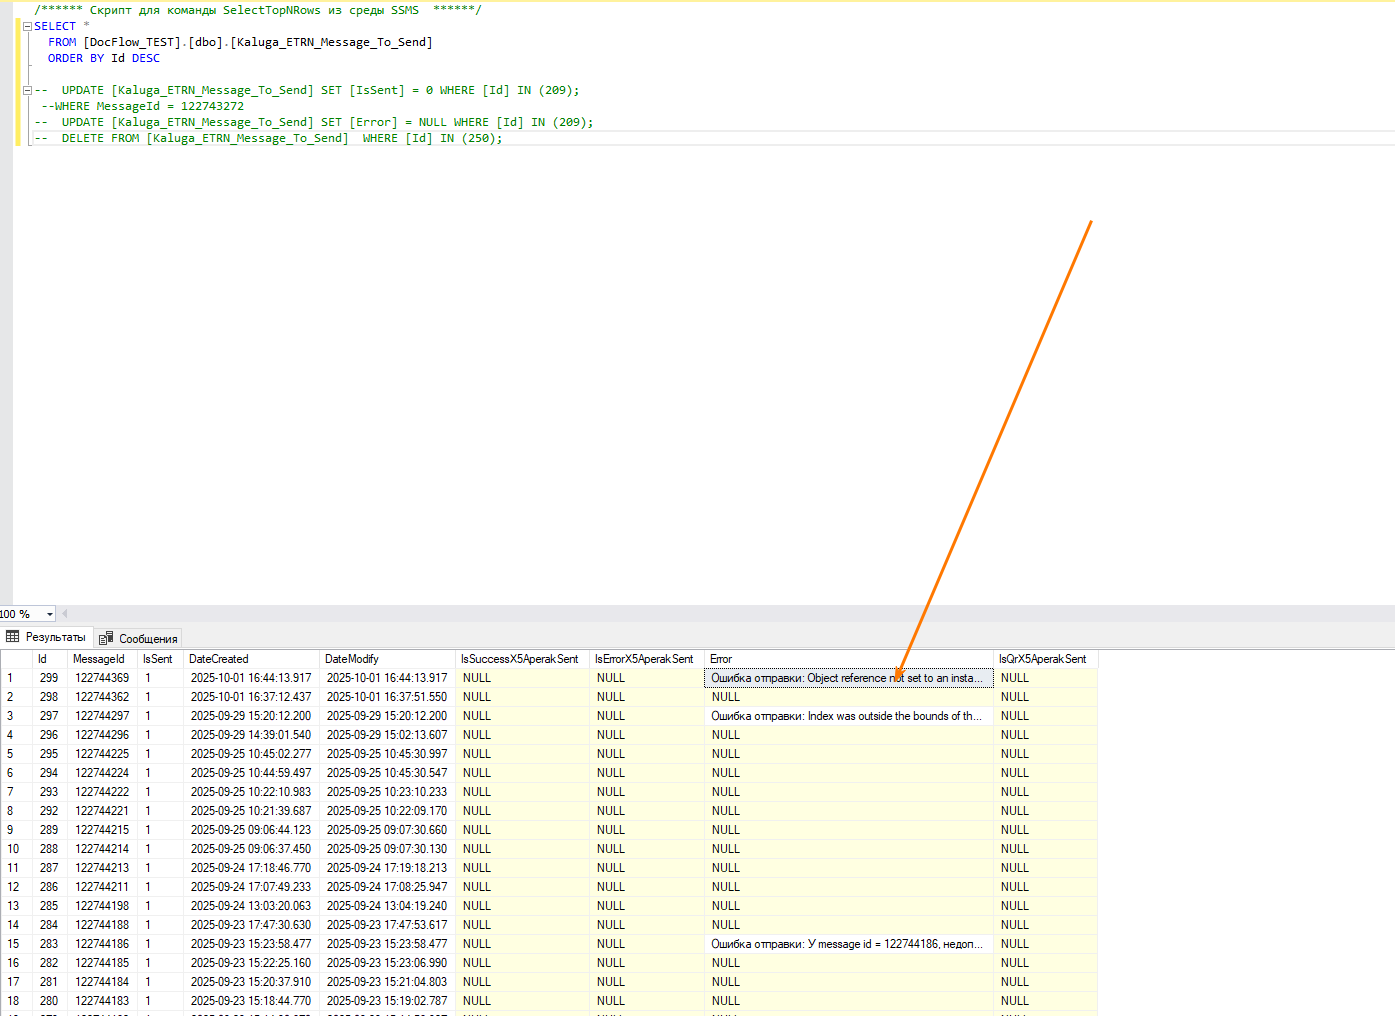Viewport: 1395px width, 1016px height.
Task: Click MessageId cell 122744184
Action: (x=103, y=982)
